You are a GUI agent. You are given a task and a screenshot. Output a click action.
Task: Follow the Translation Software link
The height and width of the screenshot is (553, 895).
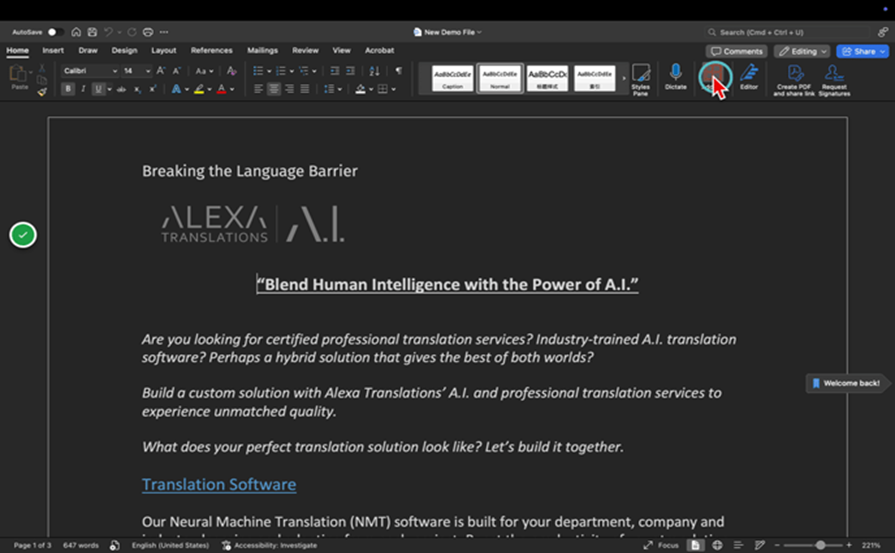pyautogui.click(x=219, y=485)
